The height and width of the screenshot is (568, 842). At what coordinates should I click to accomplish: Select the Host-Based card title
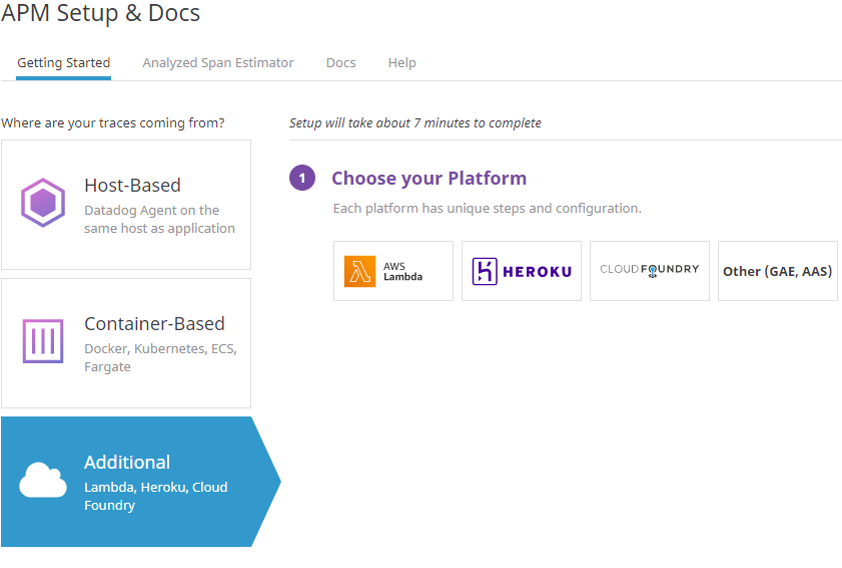132,185
